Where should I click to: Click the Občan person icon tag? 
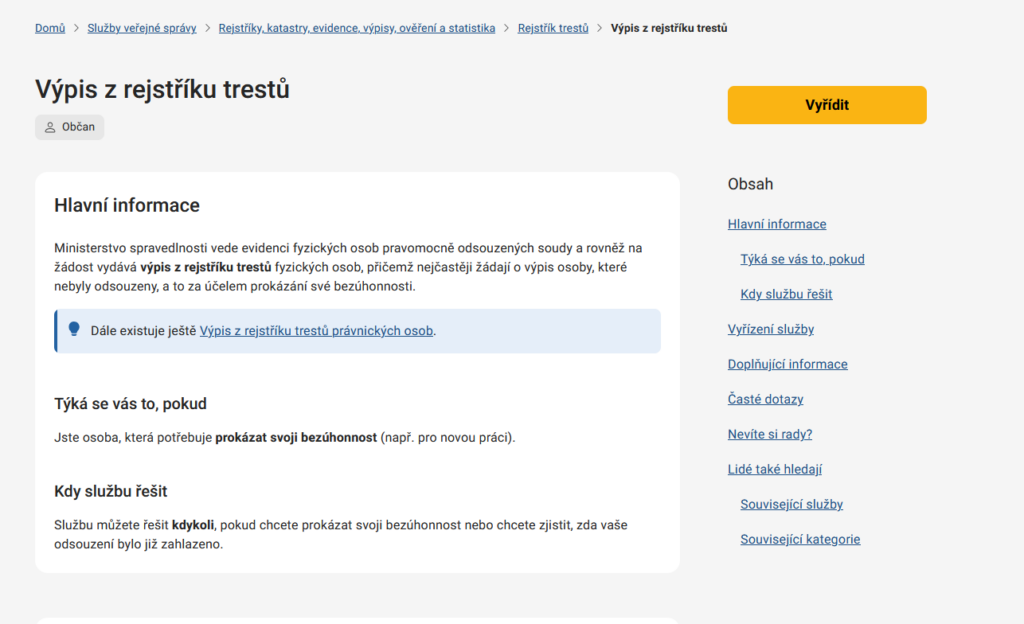point(69,128)
